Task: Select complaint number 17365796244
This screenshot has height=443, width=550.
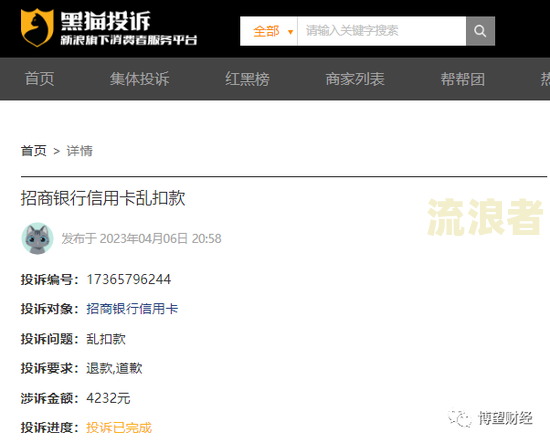Action: click(128, 280)
